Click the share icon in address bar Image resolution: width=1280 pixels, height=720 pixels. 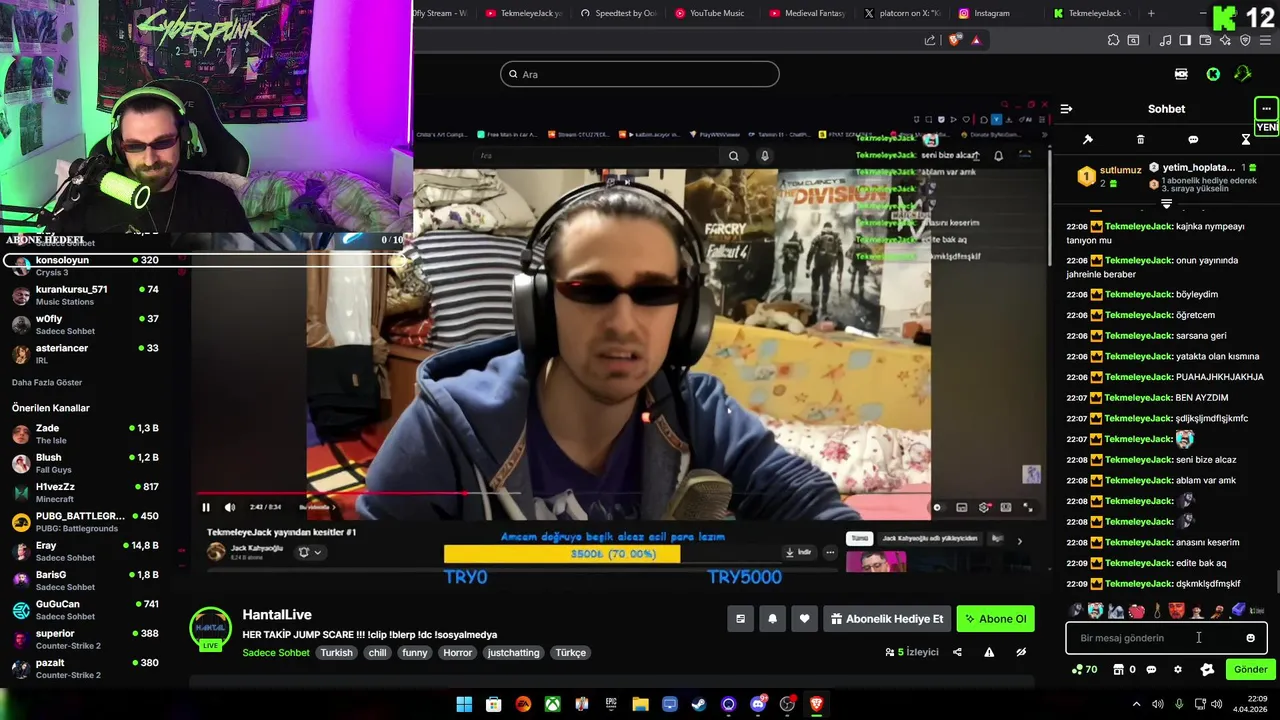[x=930, y=40]
